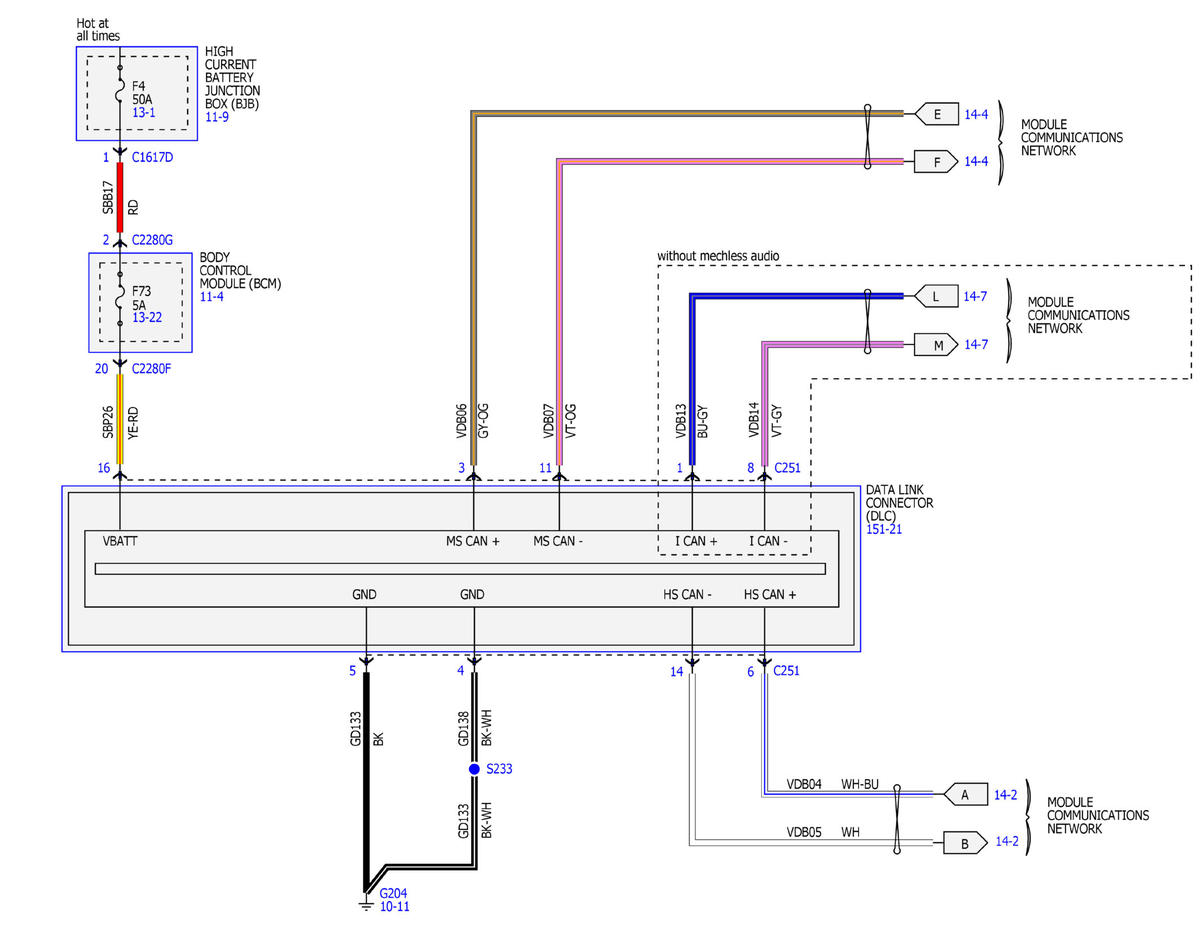This screenshot has height=927, width=1200.
Task: Follow the 10-11 ground reference link
Action: click(x=393, y=906)
